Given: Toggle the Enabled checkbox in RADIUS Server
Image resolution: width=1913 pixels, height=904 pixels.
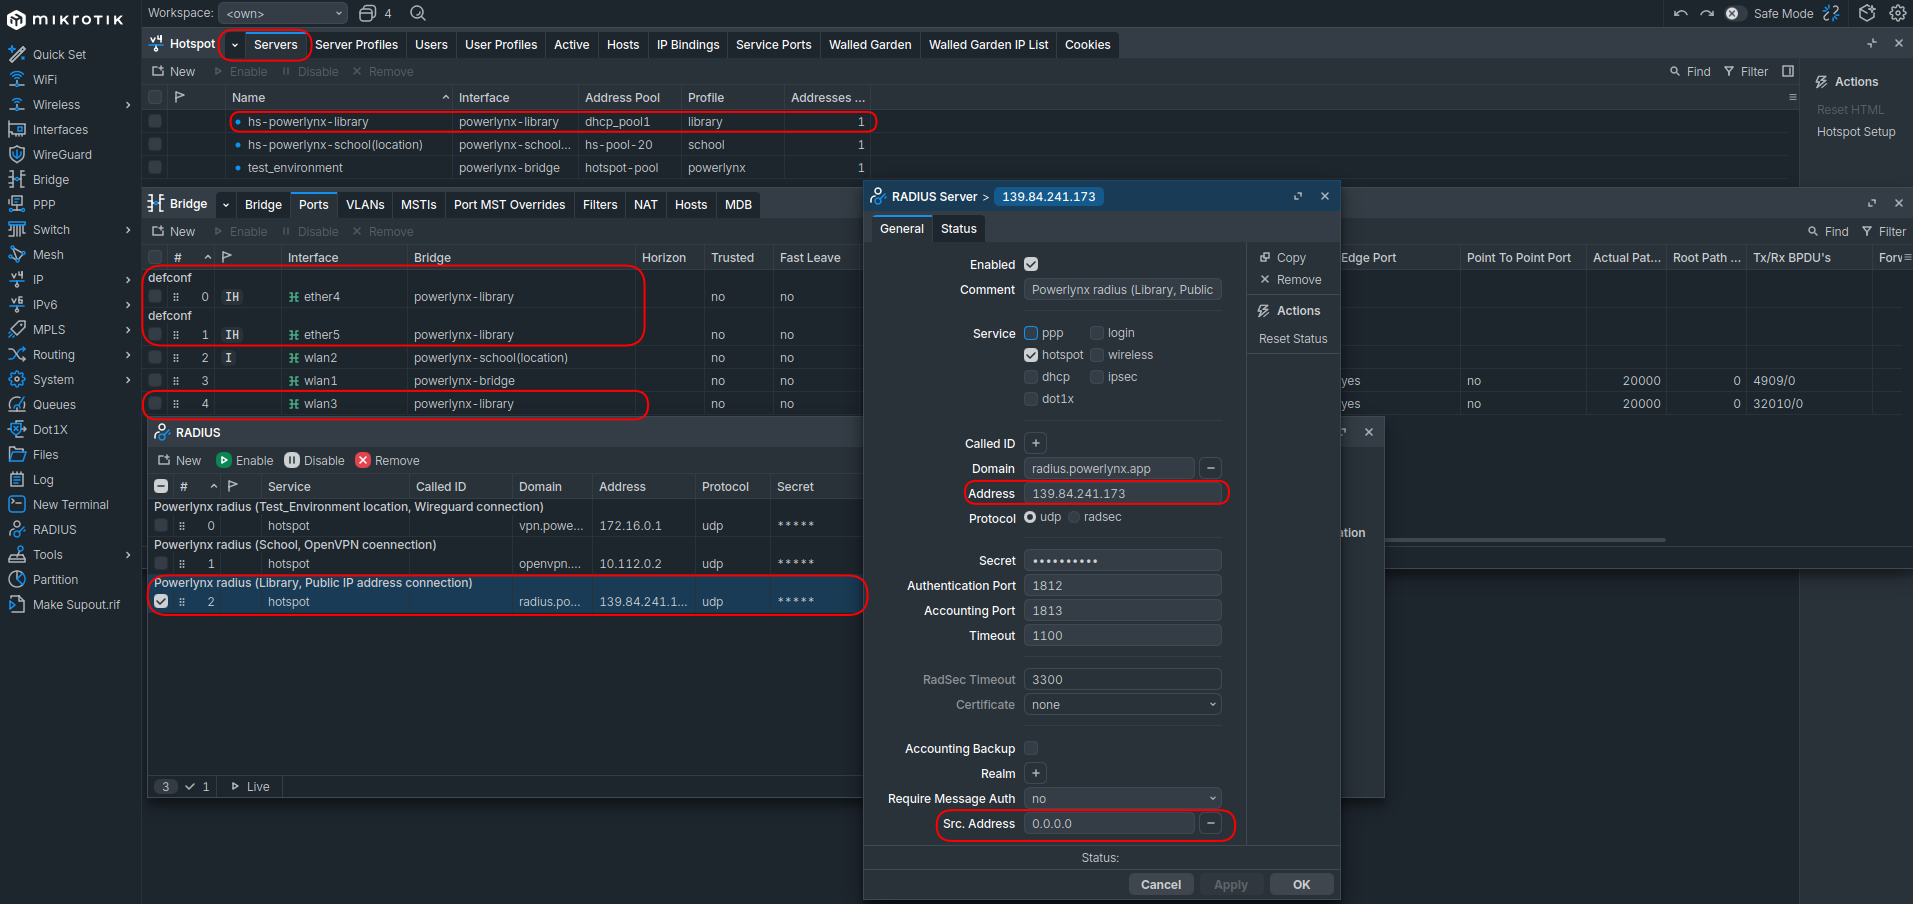Looking at the screenshot, I should (1031, 265).
